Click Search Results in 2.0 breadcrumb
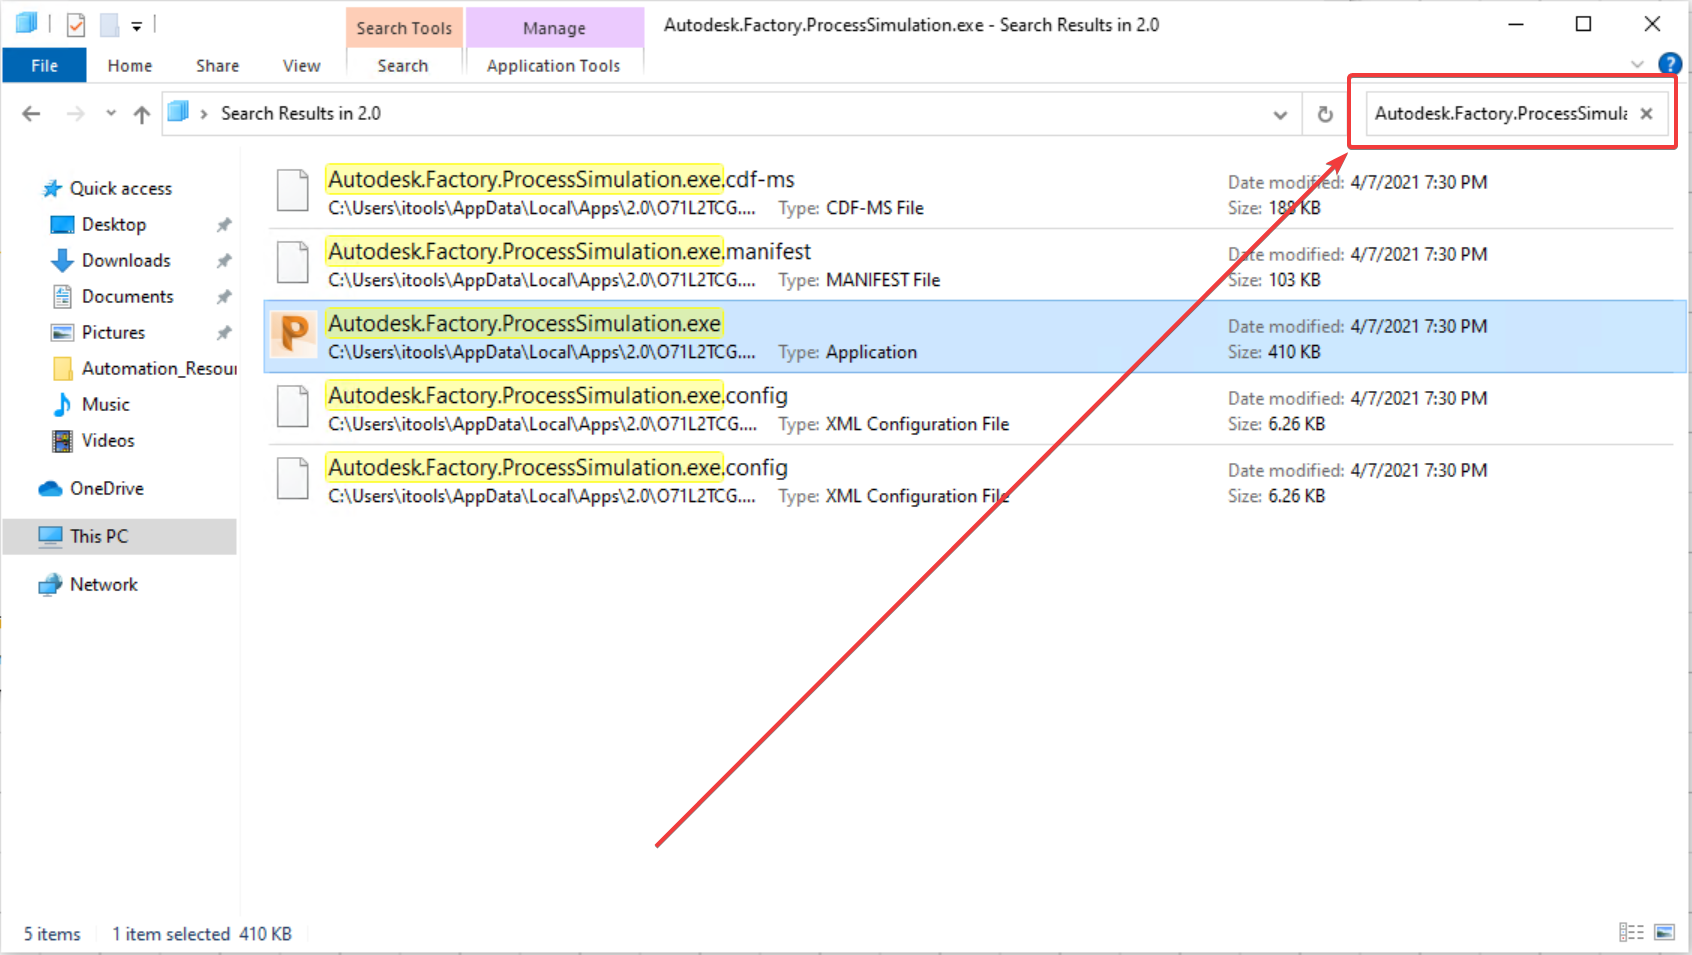This screenshot has height=955, width=1692. click(301, 114)
